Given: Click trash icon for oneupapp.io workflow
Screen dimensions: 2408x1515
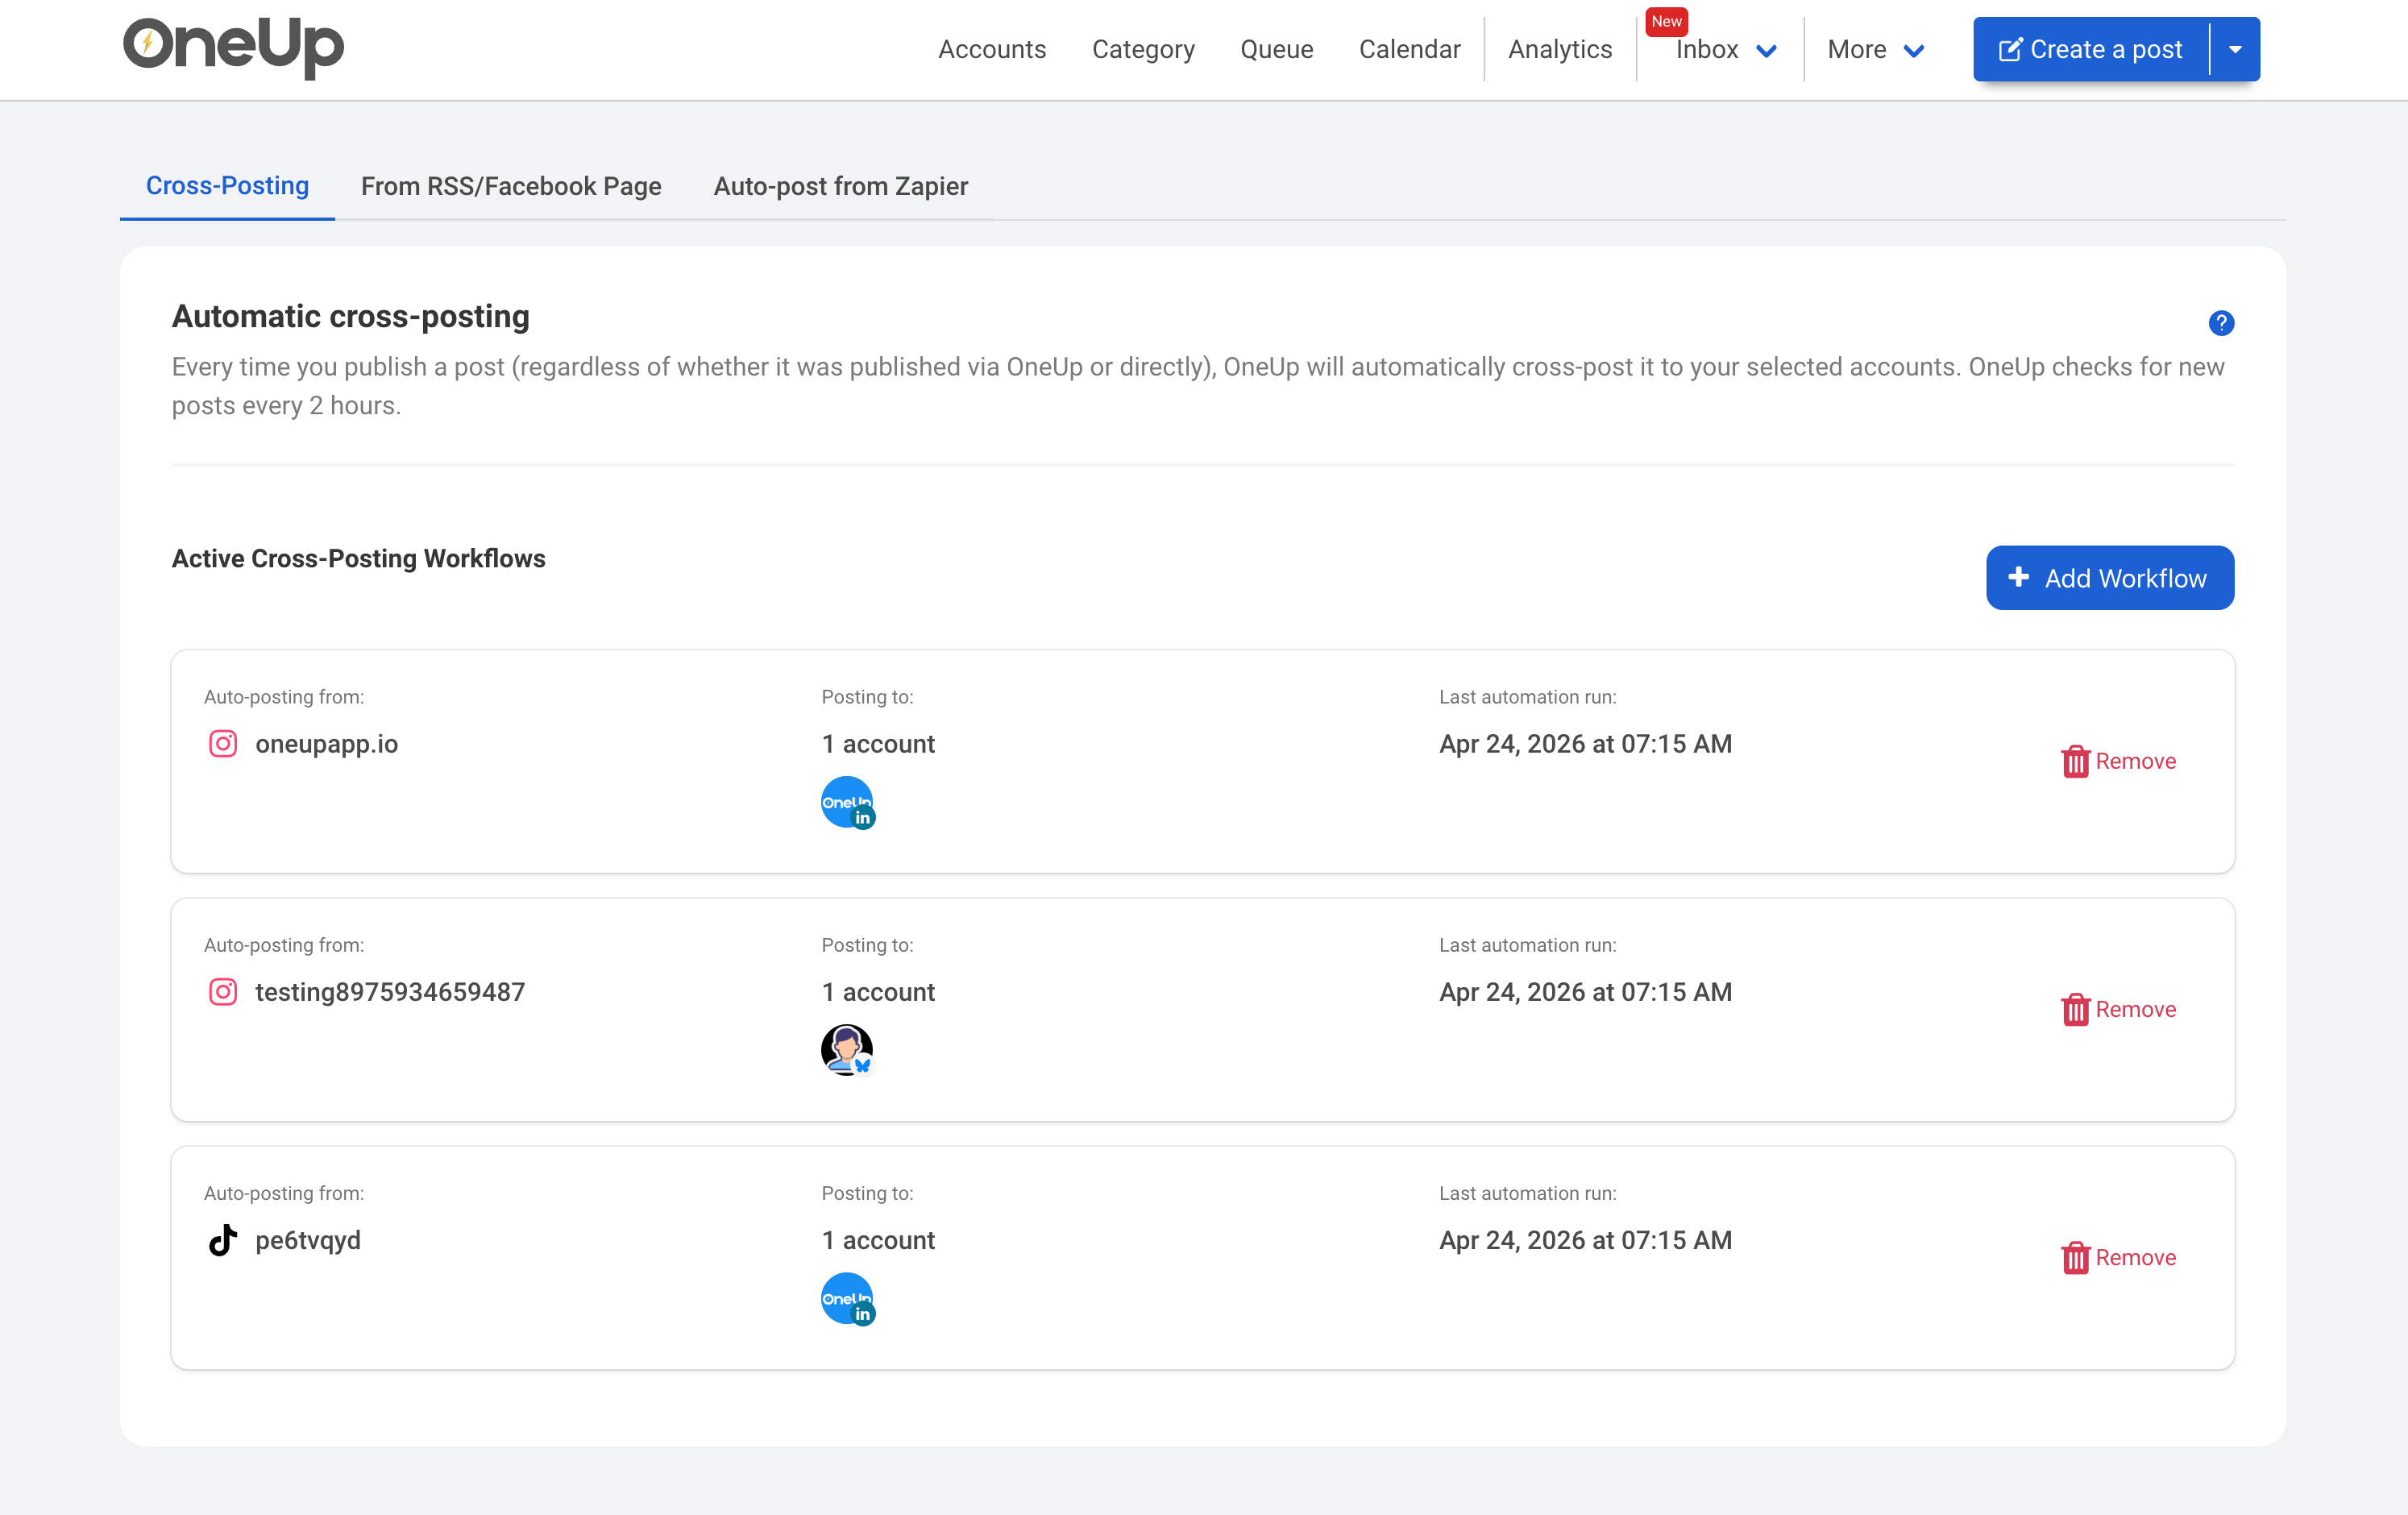Looking at the screenshot, I should tap(2075, 762).
